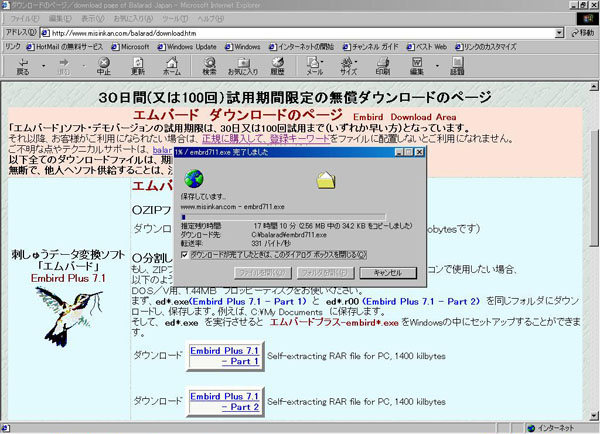Expand the Forward button history dropdown arrow

(x=84, y=66)
